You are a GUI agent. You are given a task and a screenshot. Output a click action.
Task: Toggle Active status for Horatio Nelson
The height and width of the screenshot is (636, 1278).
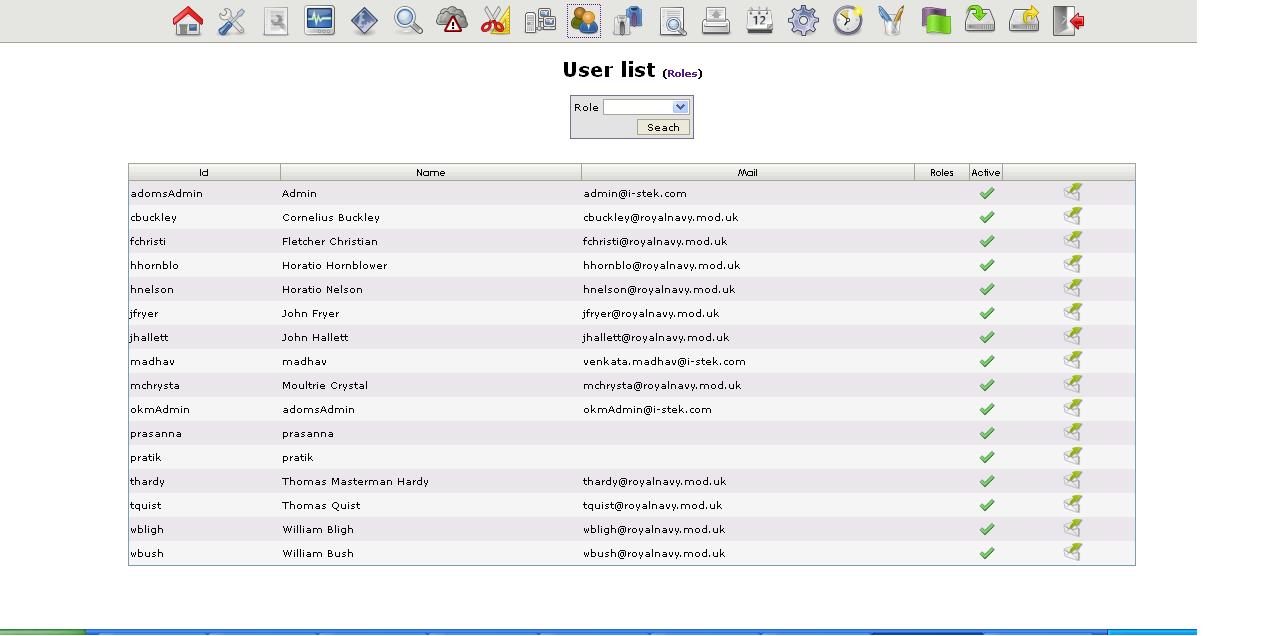986,288
